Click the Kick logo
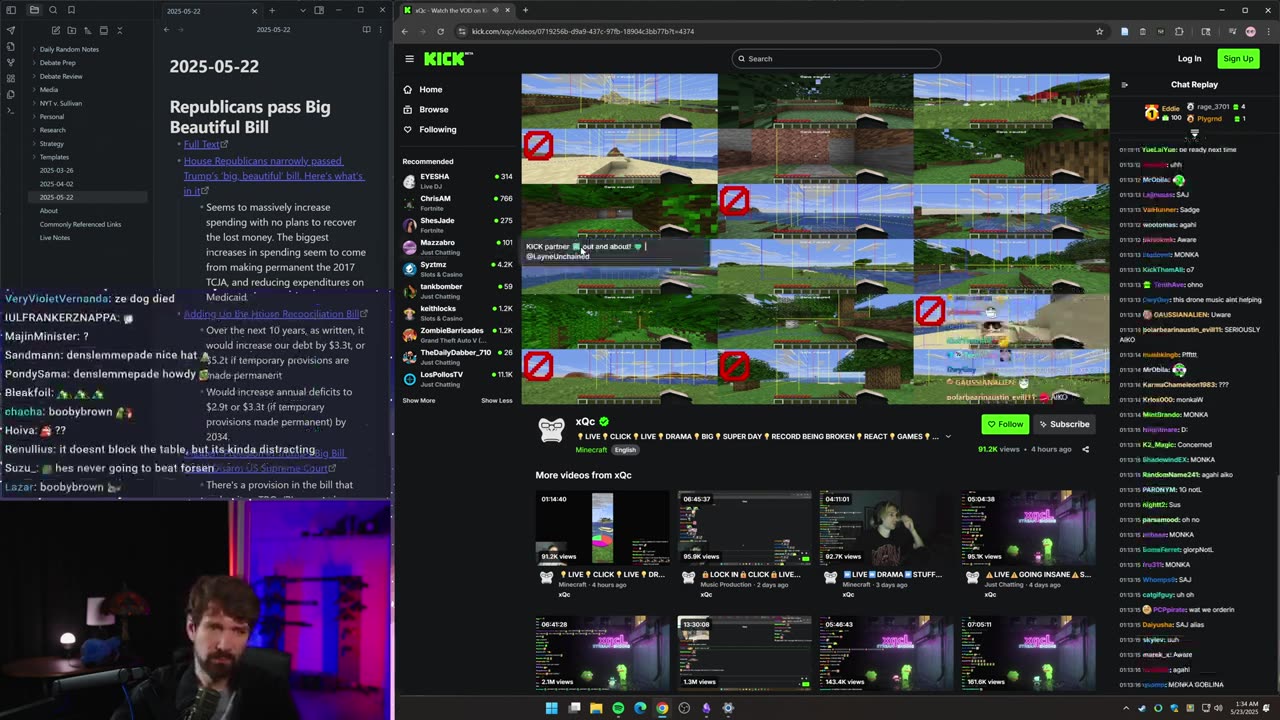1280x720 pixels. click(443, 59)
